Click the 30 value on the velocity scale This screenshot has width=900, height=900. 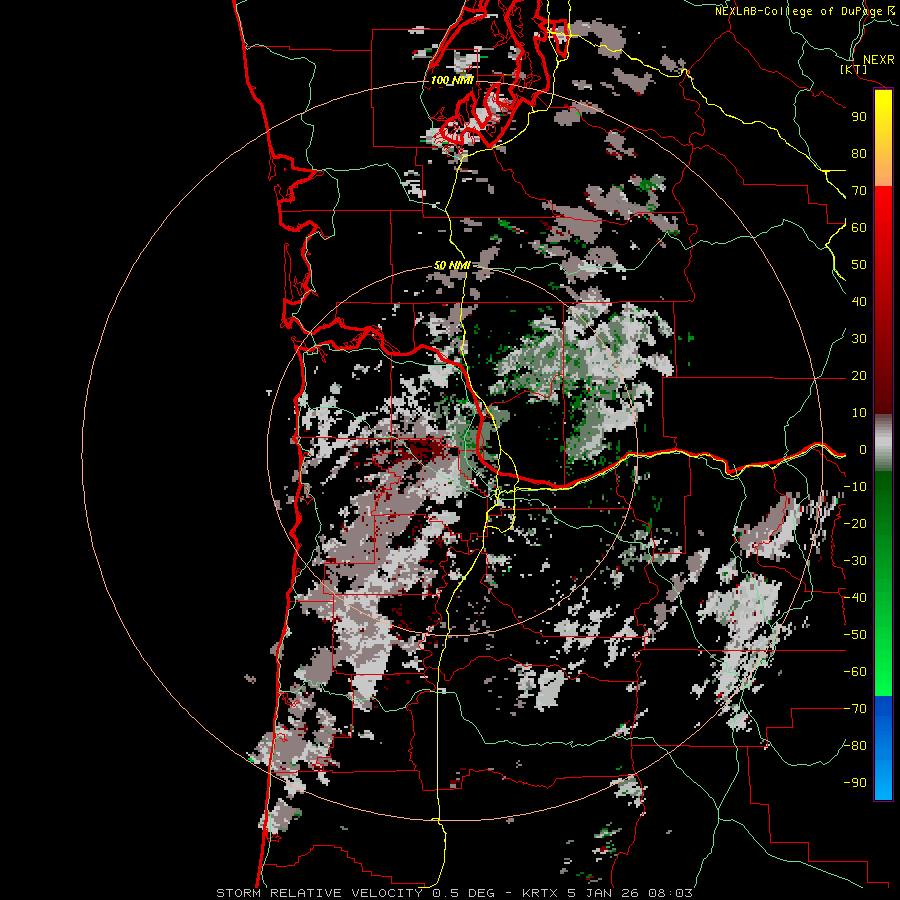pos(859,339)
